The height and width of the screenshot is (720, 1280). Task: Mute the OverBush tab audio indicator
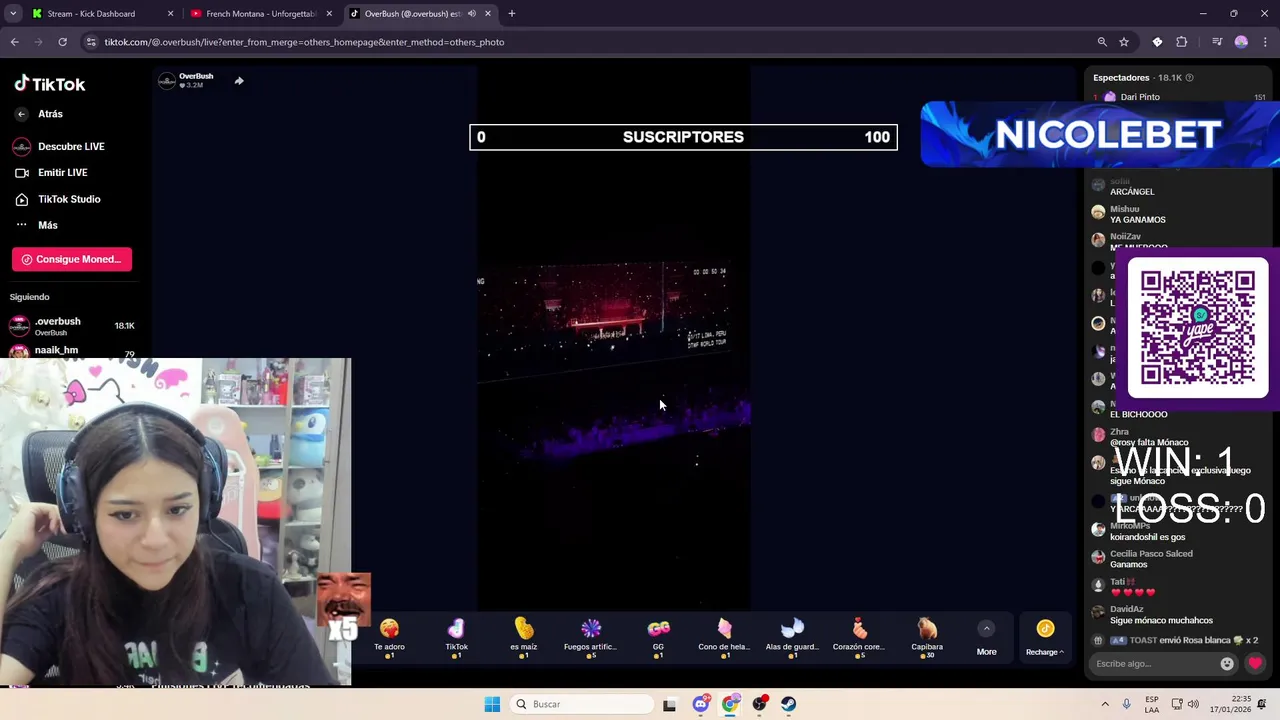tap(471, 14)
